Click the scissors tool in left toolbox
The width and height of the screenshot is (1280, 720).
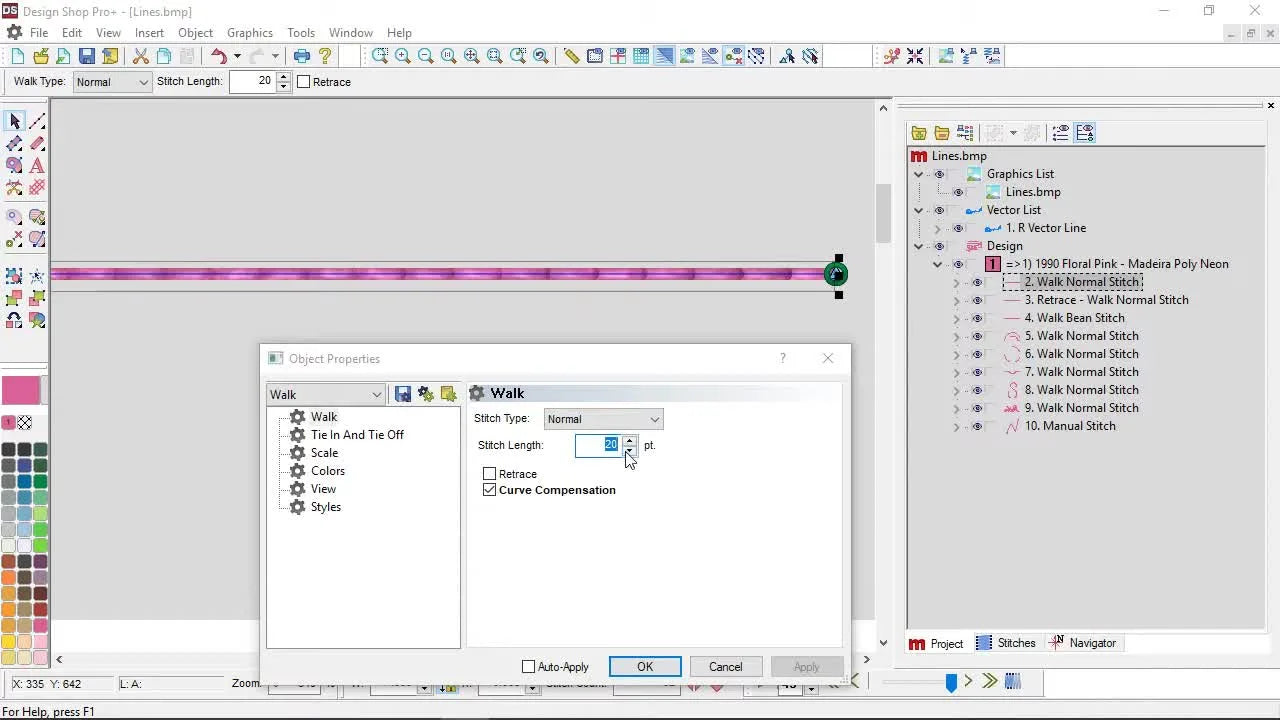(14, 187)
